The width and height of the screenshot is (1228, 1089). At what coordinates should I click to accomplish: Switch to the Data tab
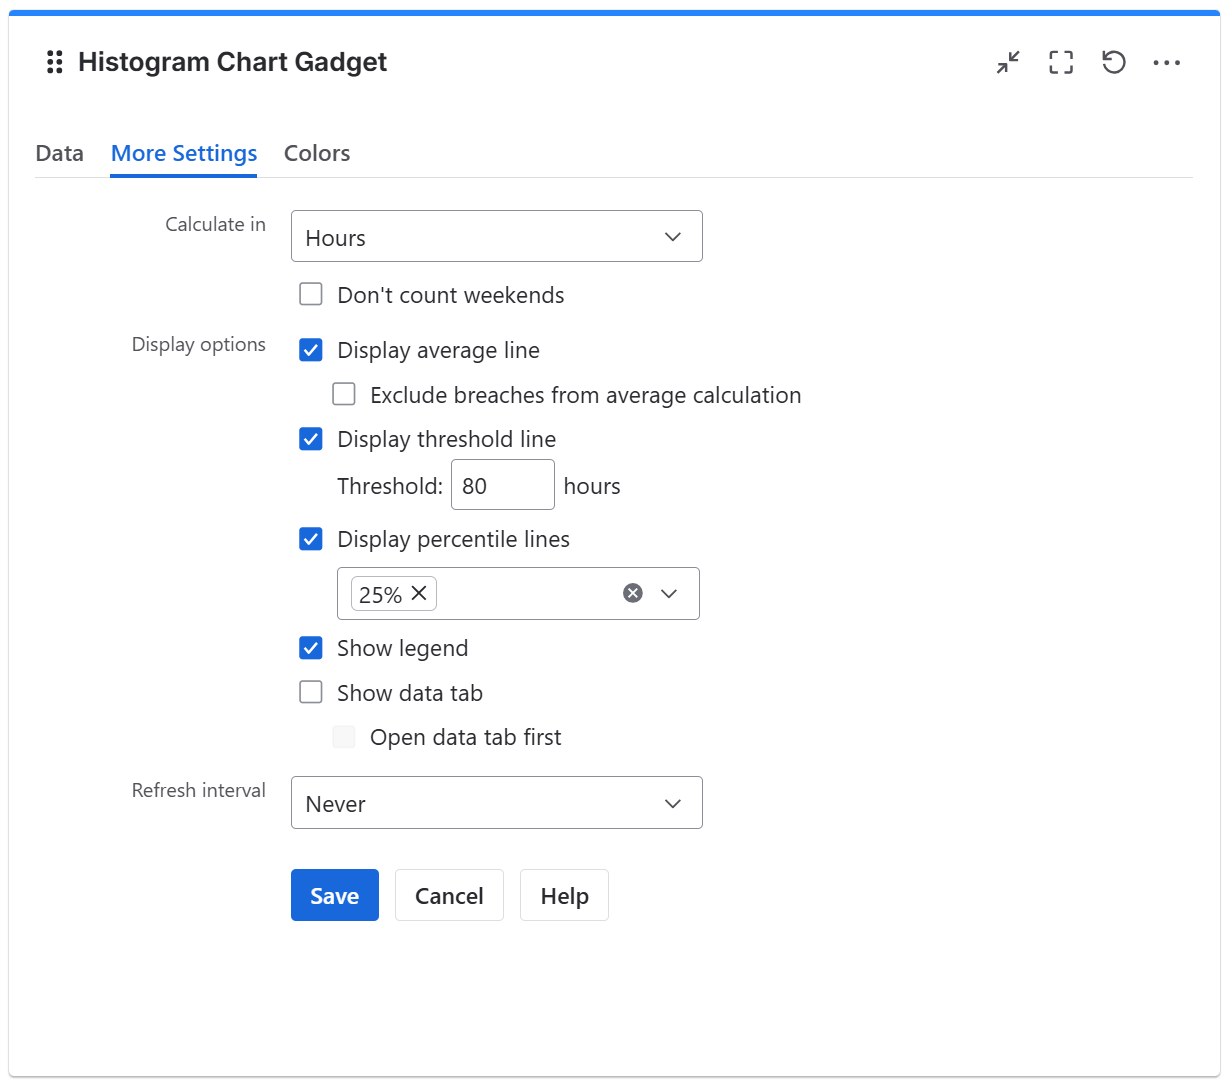59,153
